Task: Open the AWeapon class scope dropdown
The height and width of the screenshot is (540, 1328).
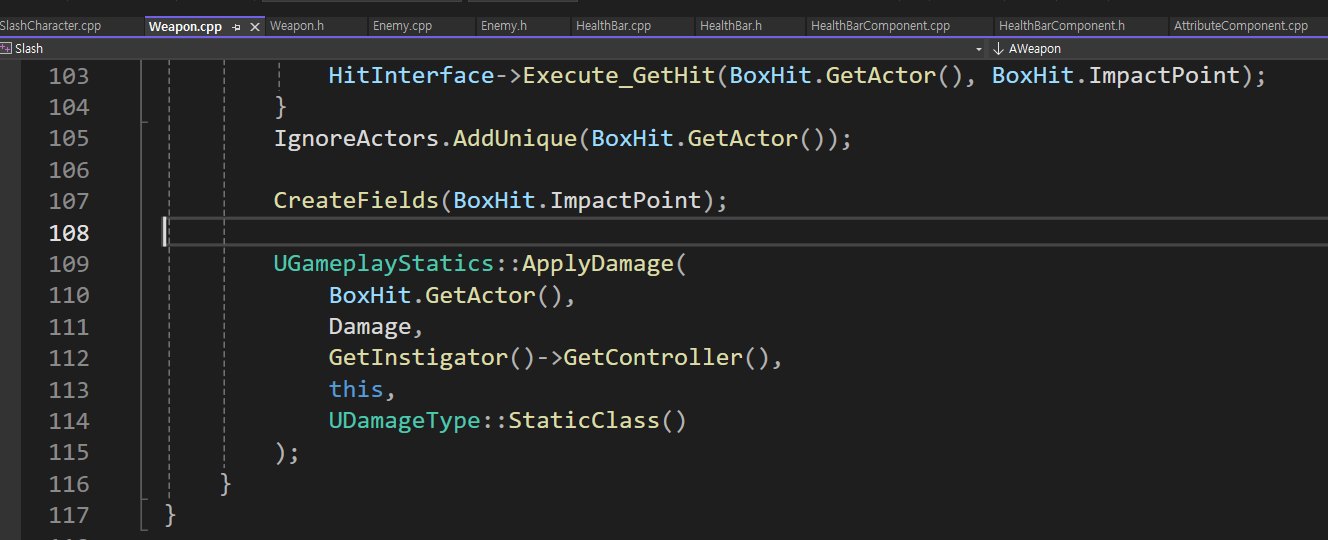Action: [1158, 48]
